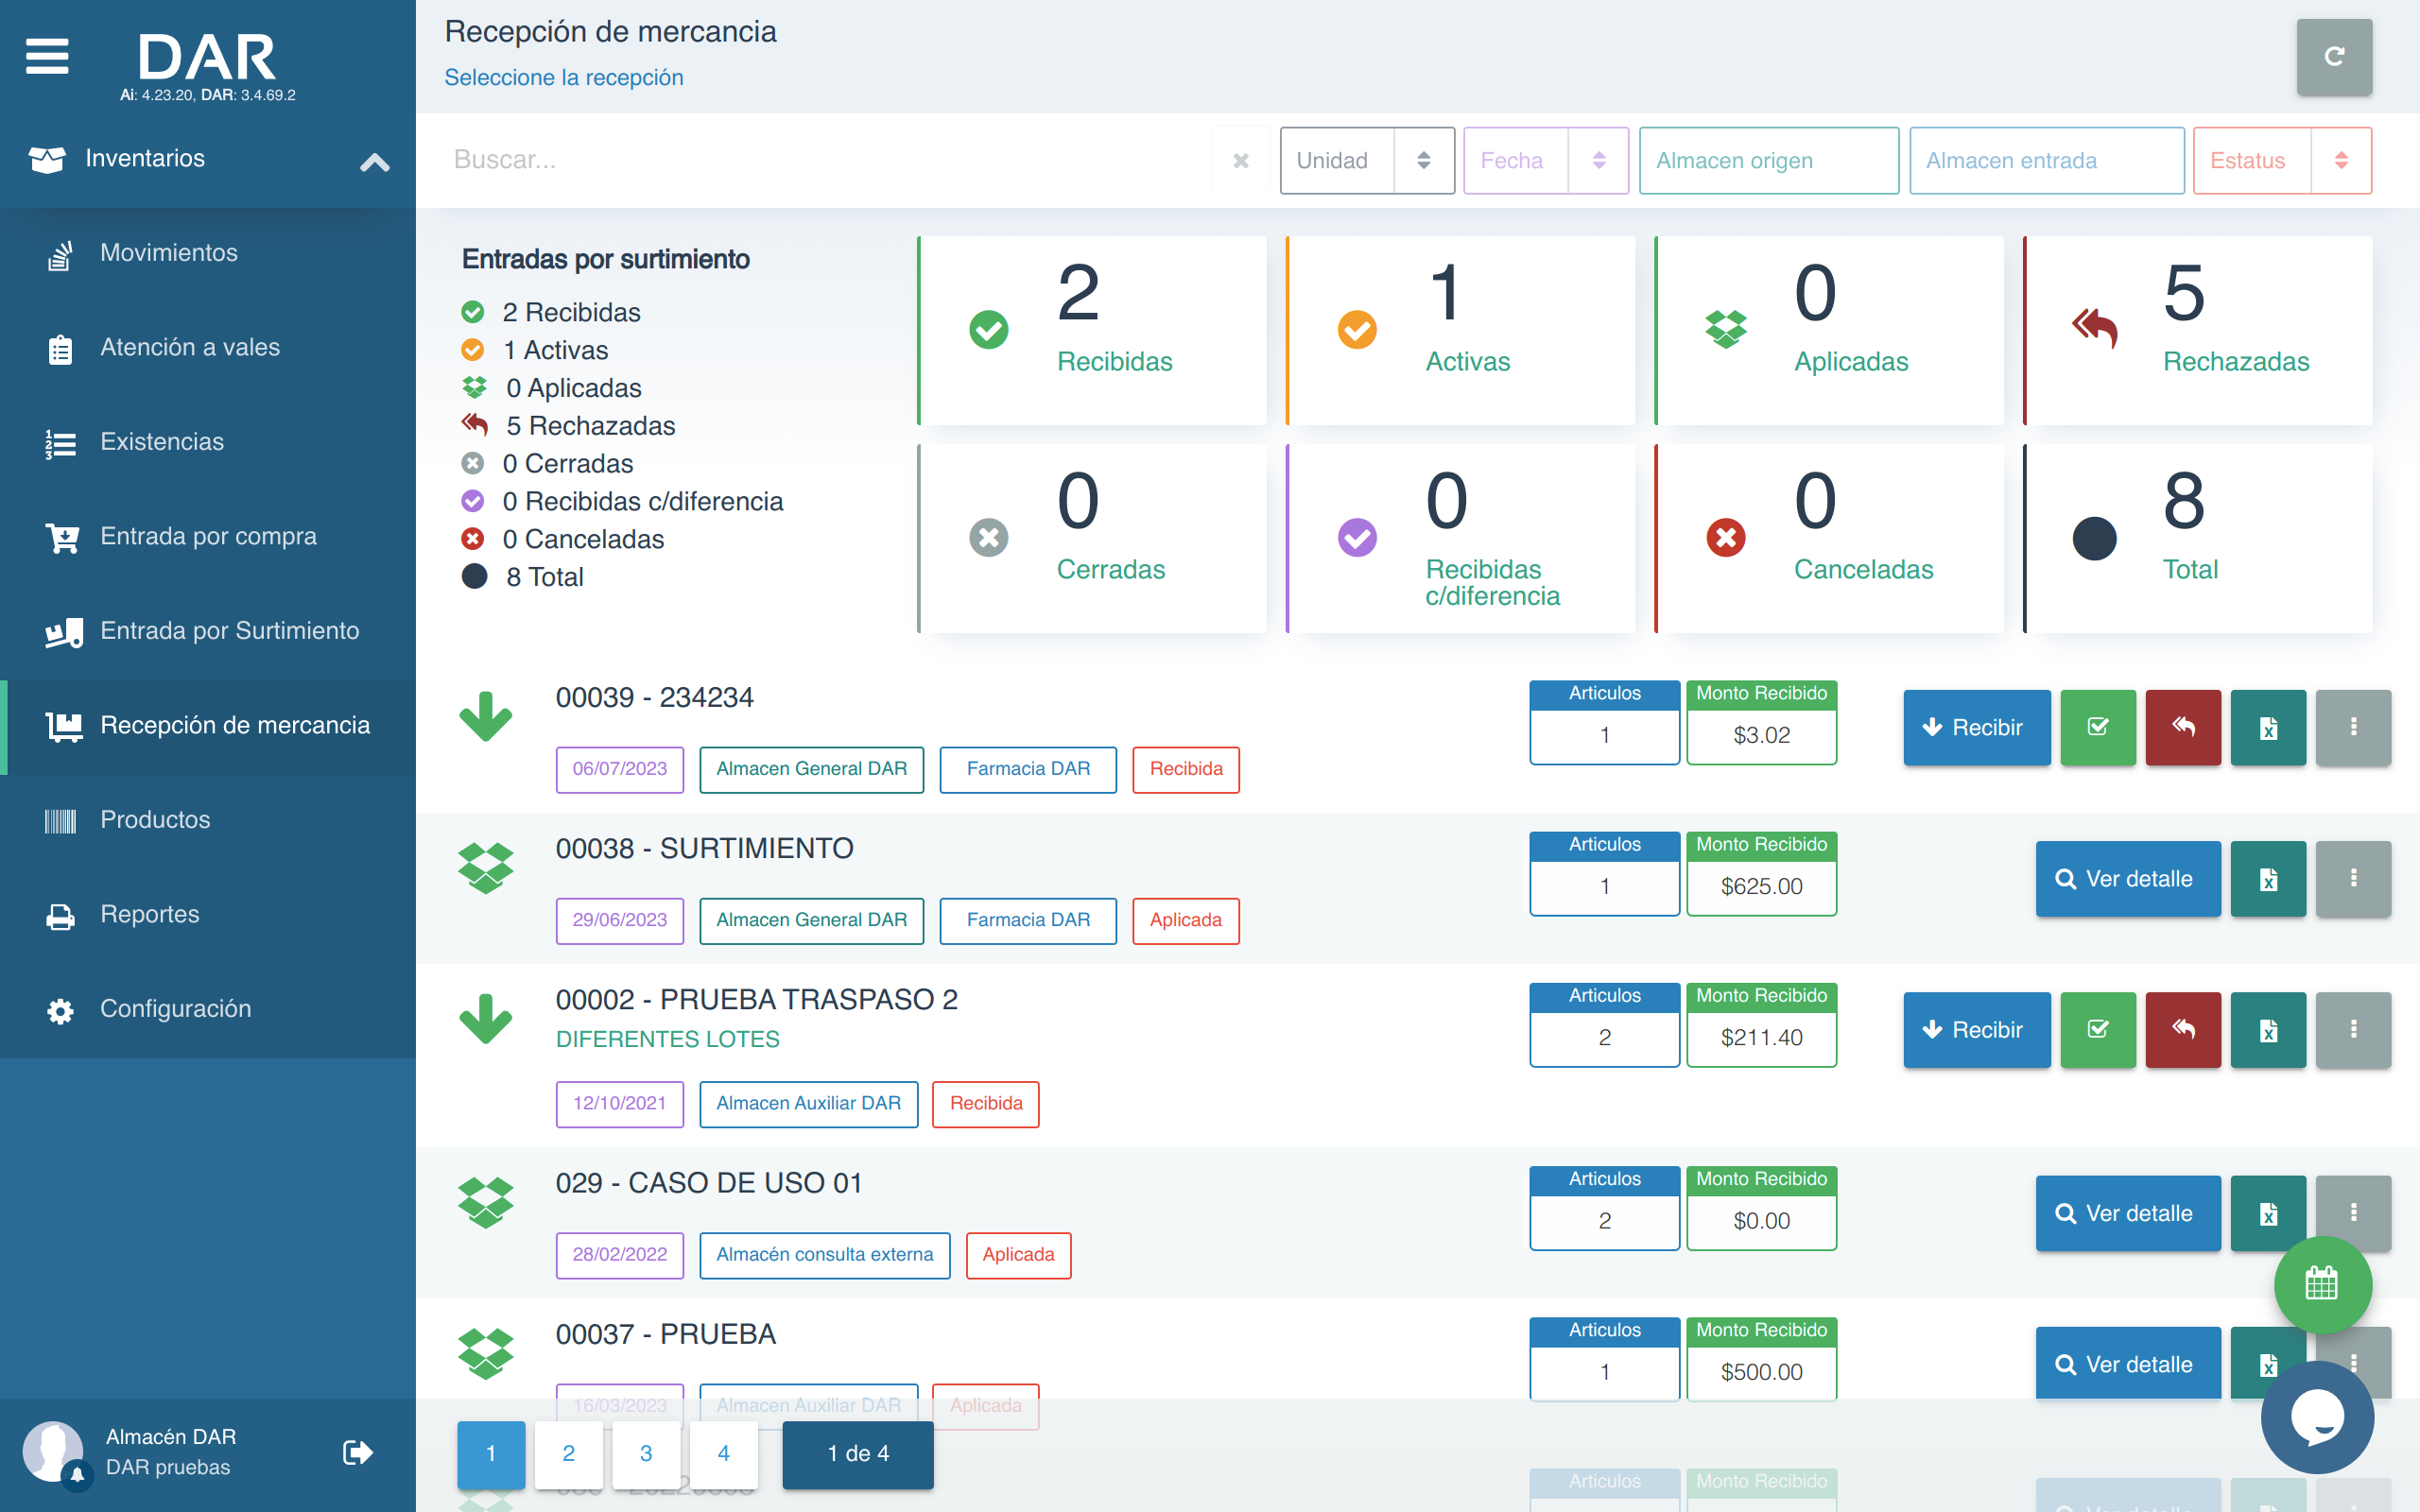
Task: Click the $625.00 Monto Recibido value
Action: point(1761,886)
